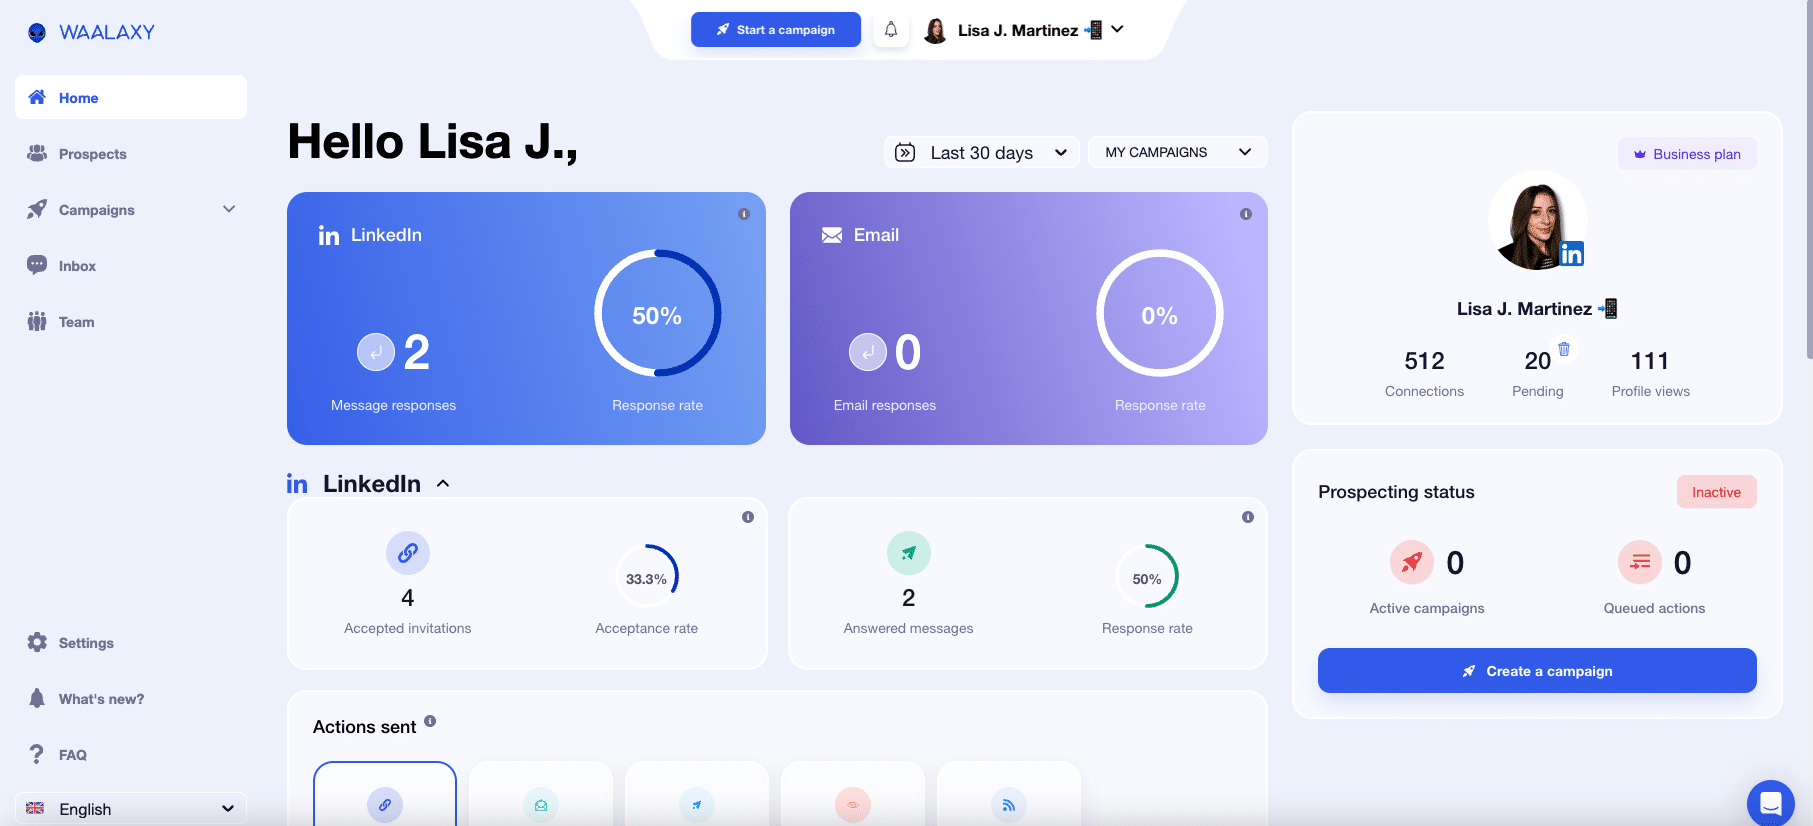Click the Active campaigns rocket icon

(x=1412, y=563)
